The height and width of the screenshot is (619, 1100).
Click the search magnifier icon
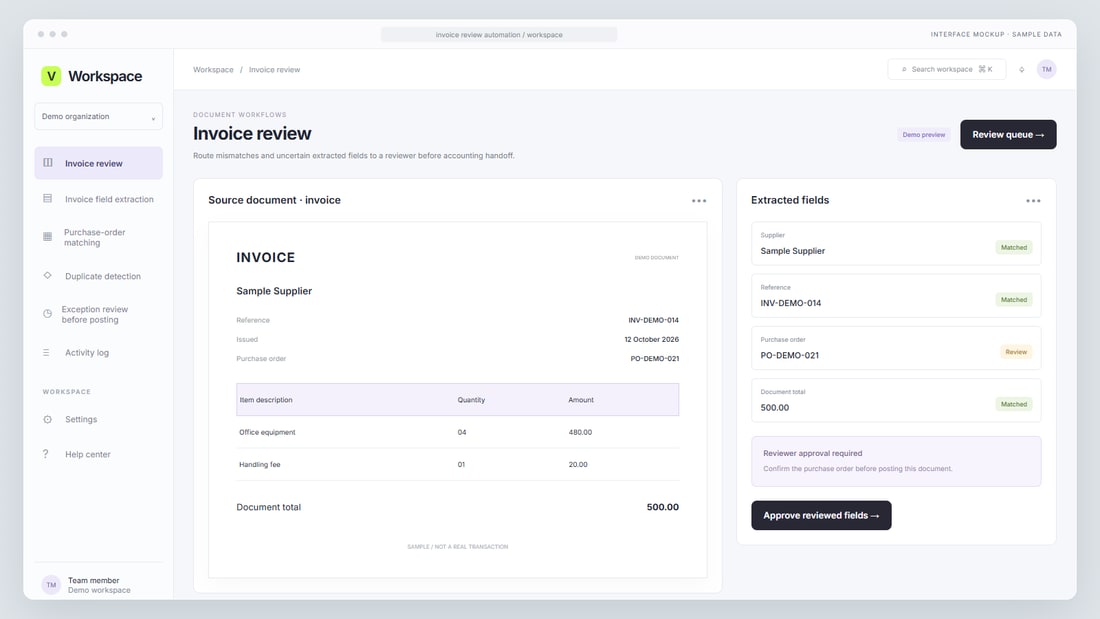coord(904,69)
